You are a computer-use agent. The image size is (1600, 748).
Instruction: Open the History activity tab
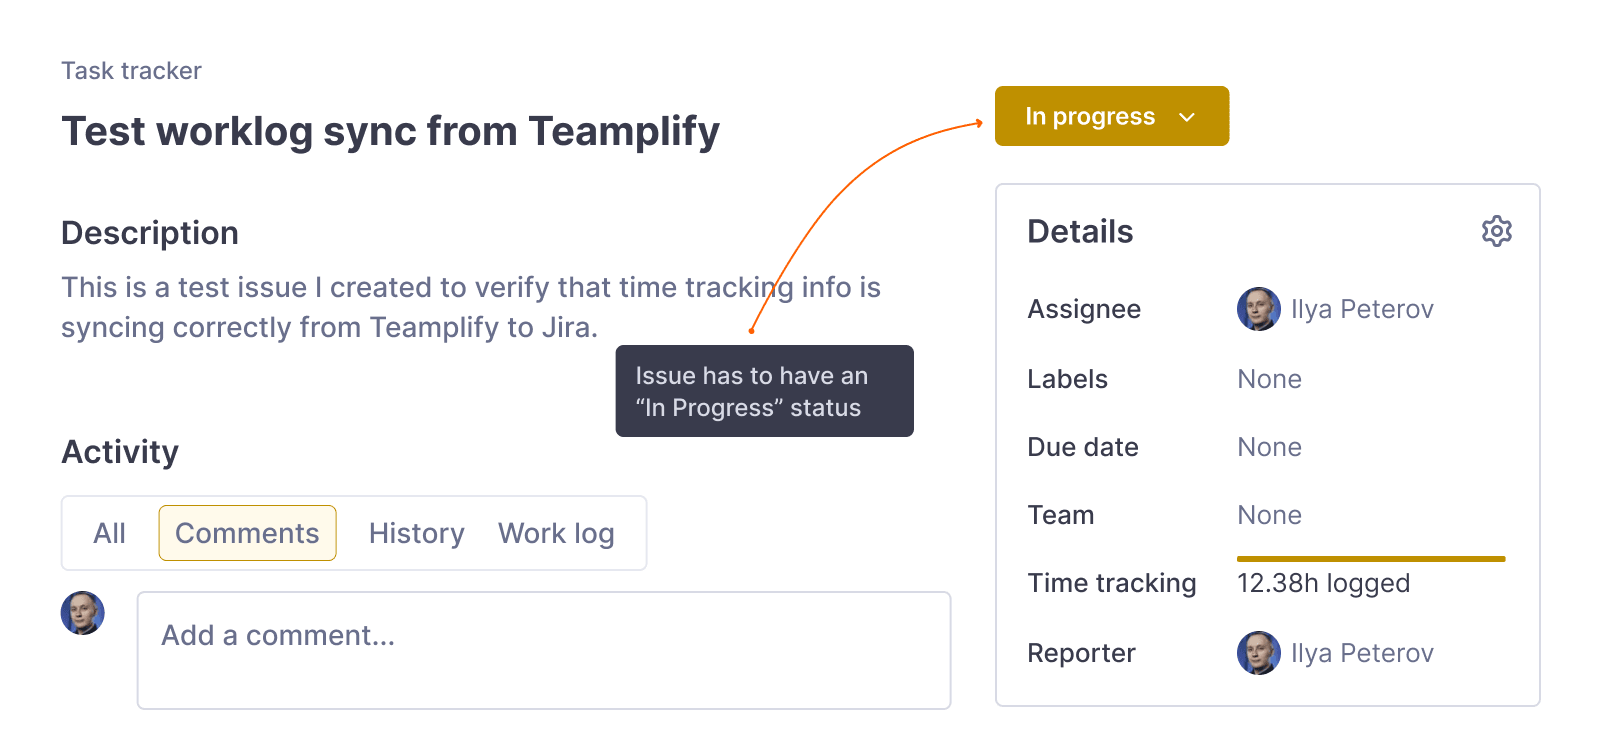(x=416, y=533)
